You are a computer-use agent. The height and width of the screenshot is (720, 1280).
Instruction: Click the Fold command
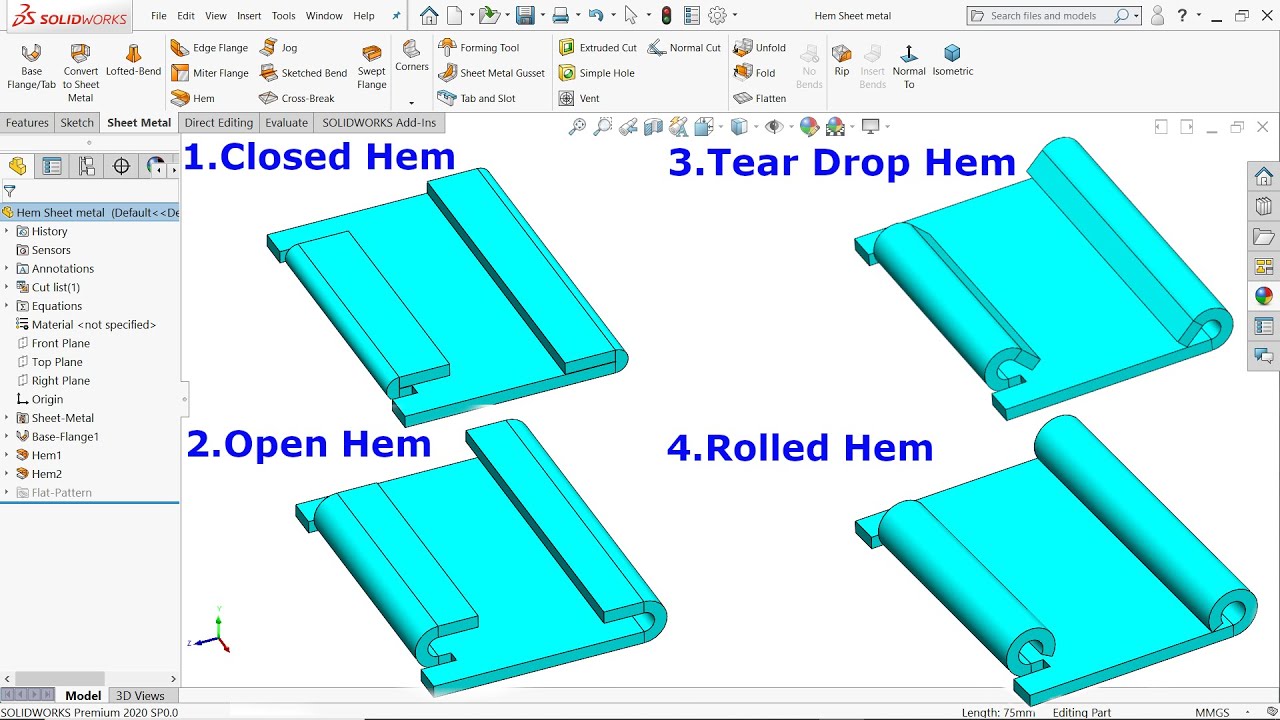(x=755, y=73)
